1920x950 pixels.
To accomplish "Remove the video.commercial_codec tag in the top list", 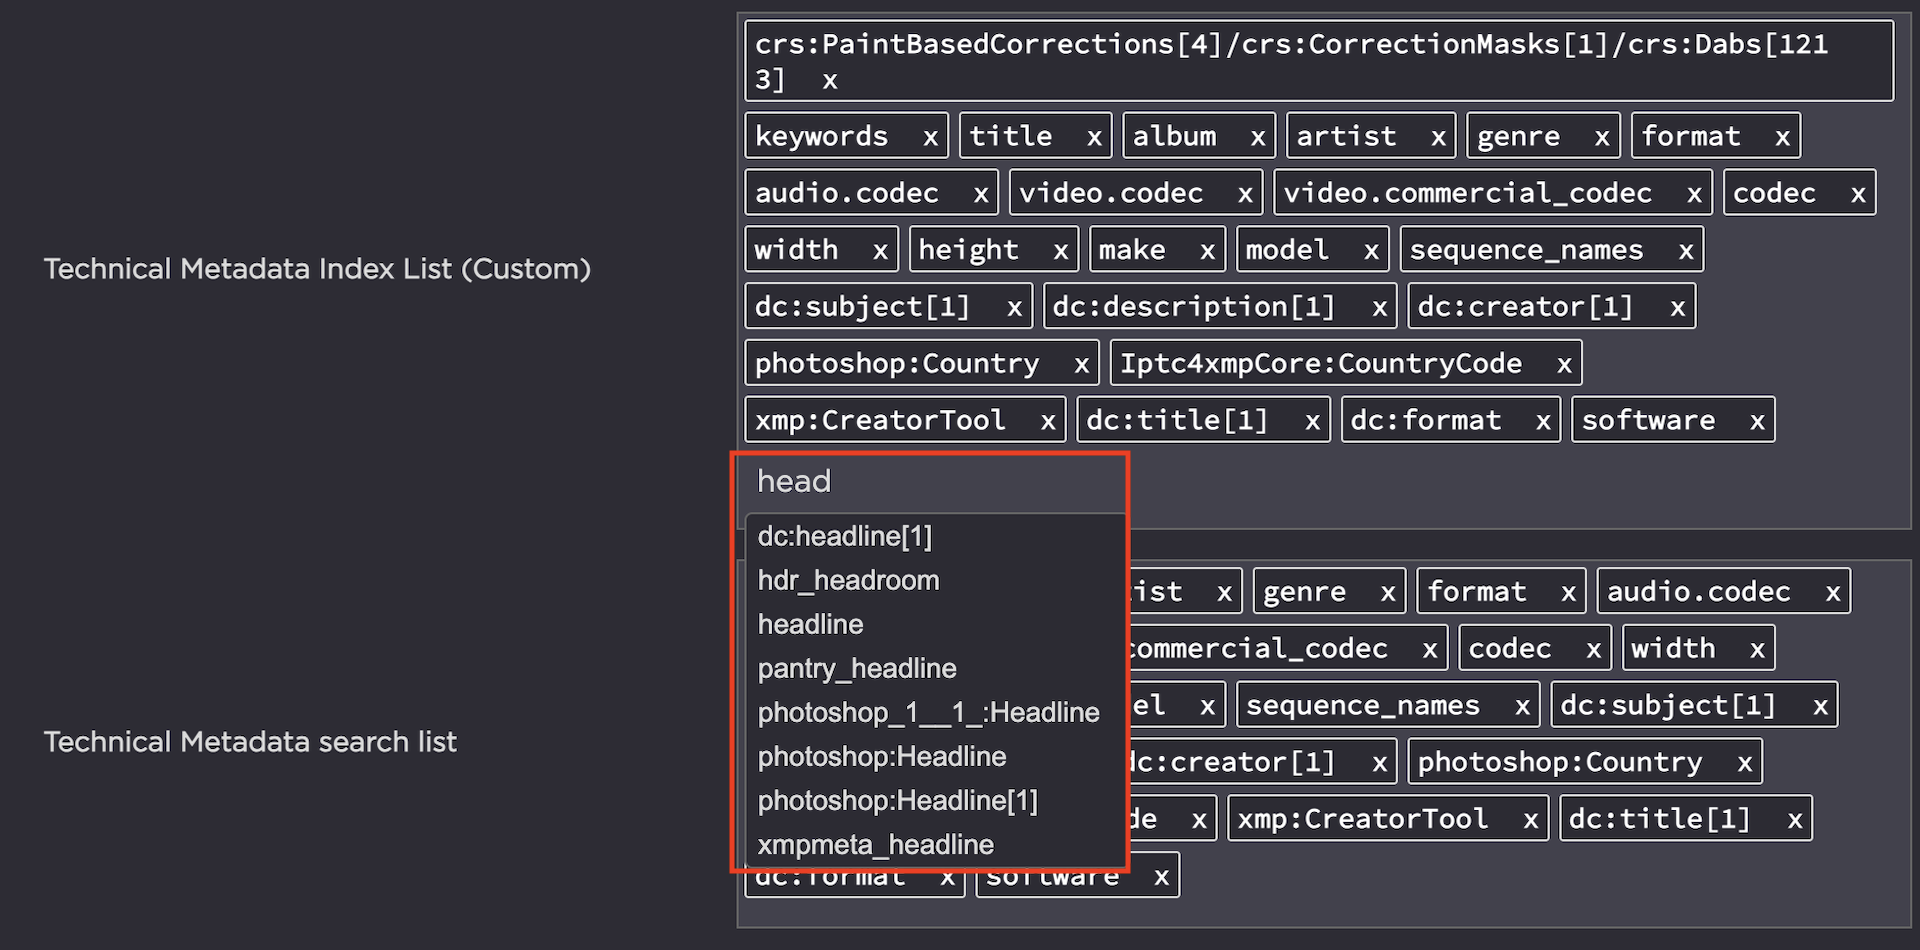I will [x=1694, y=195].
